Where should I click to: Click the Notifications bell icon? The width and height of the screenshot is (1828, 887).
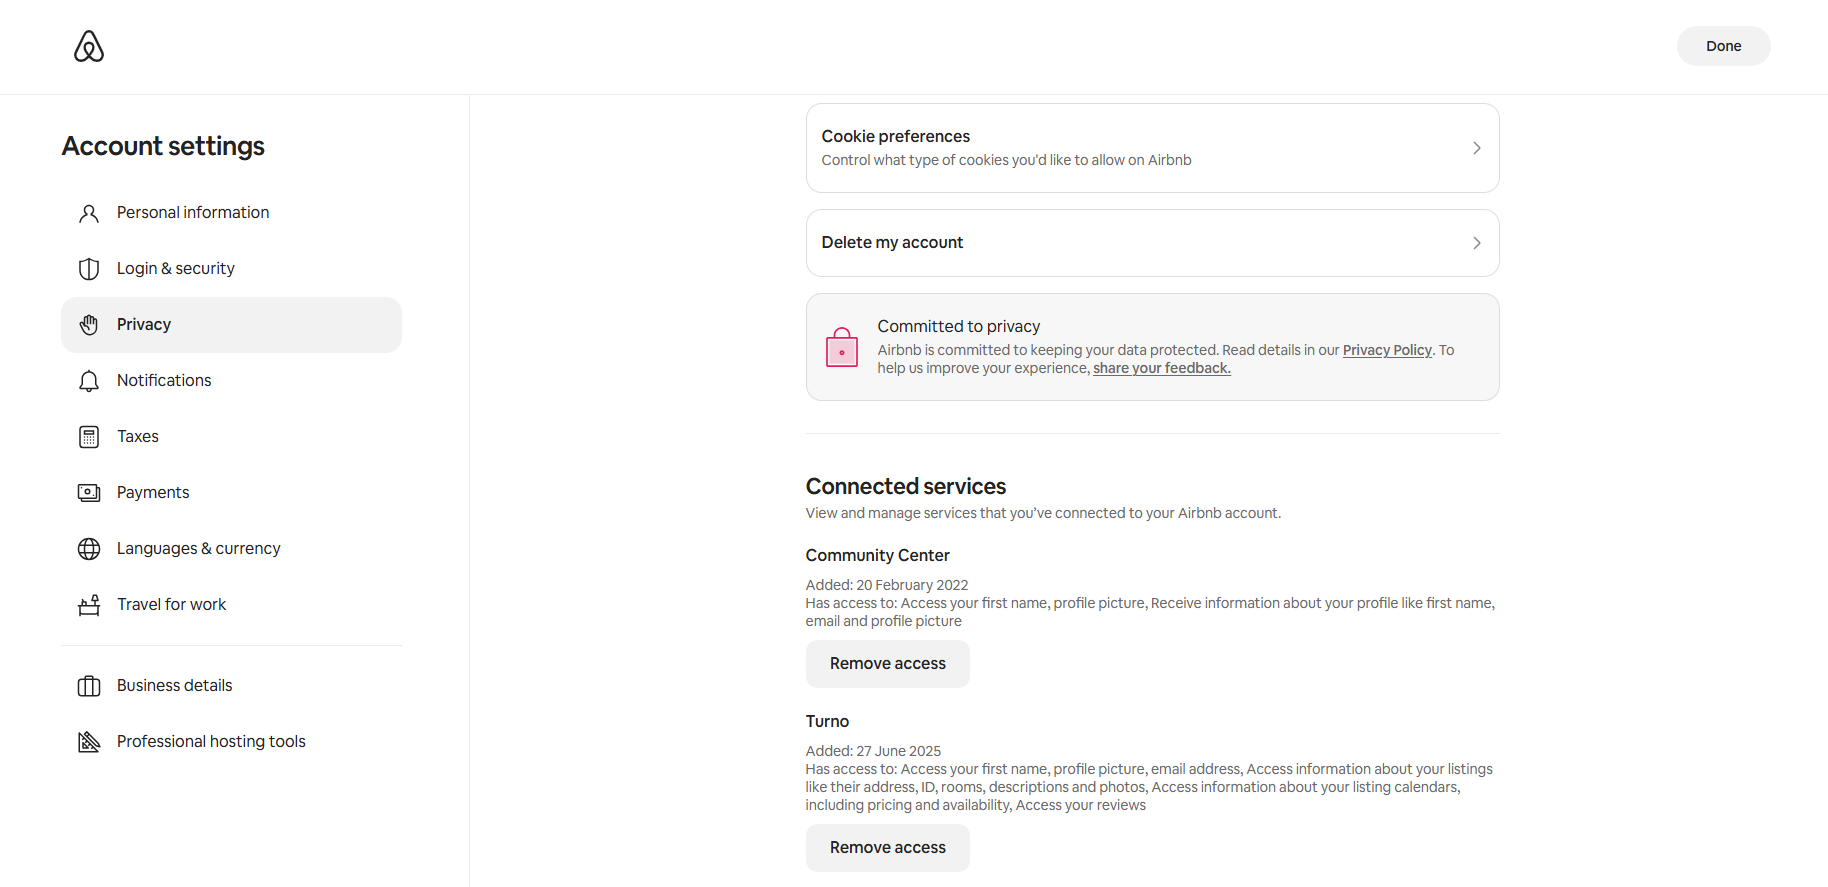click(89, 381)
